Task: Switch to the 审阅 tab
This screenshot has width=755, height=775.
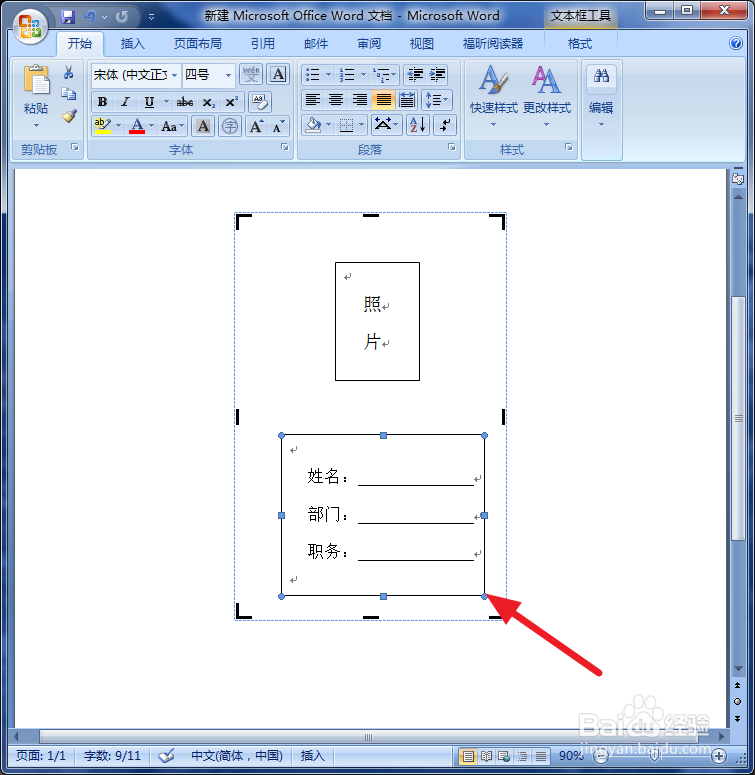Action: pyautogui.click(x=369, y=44)
